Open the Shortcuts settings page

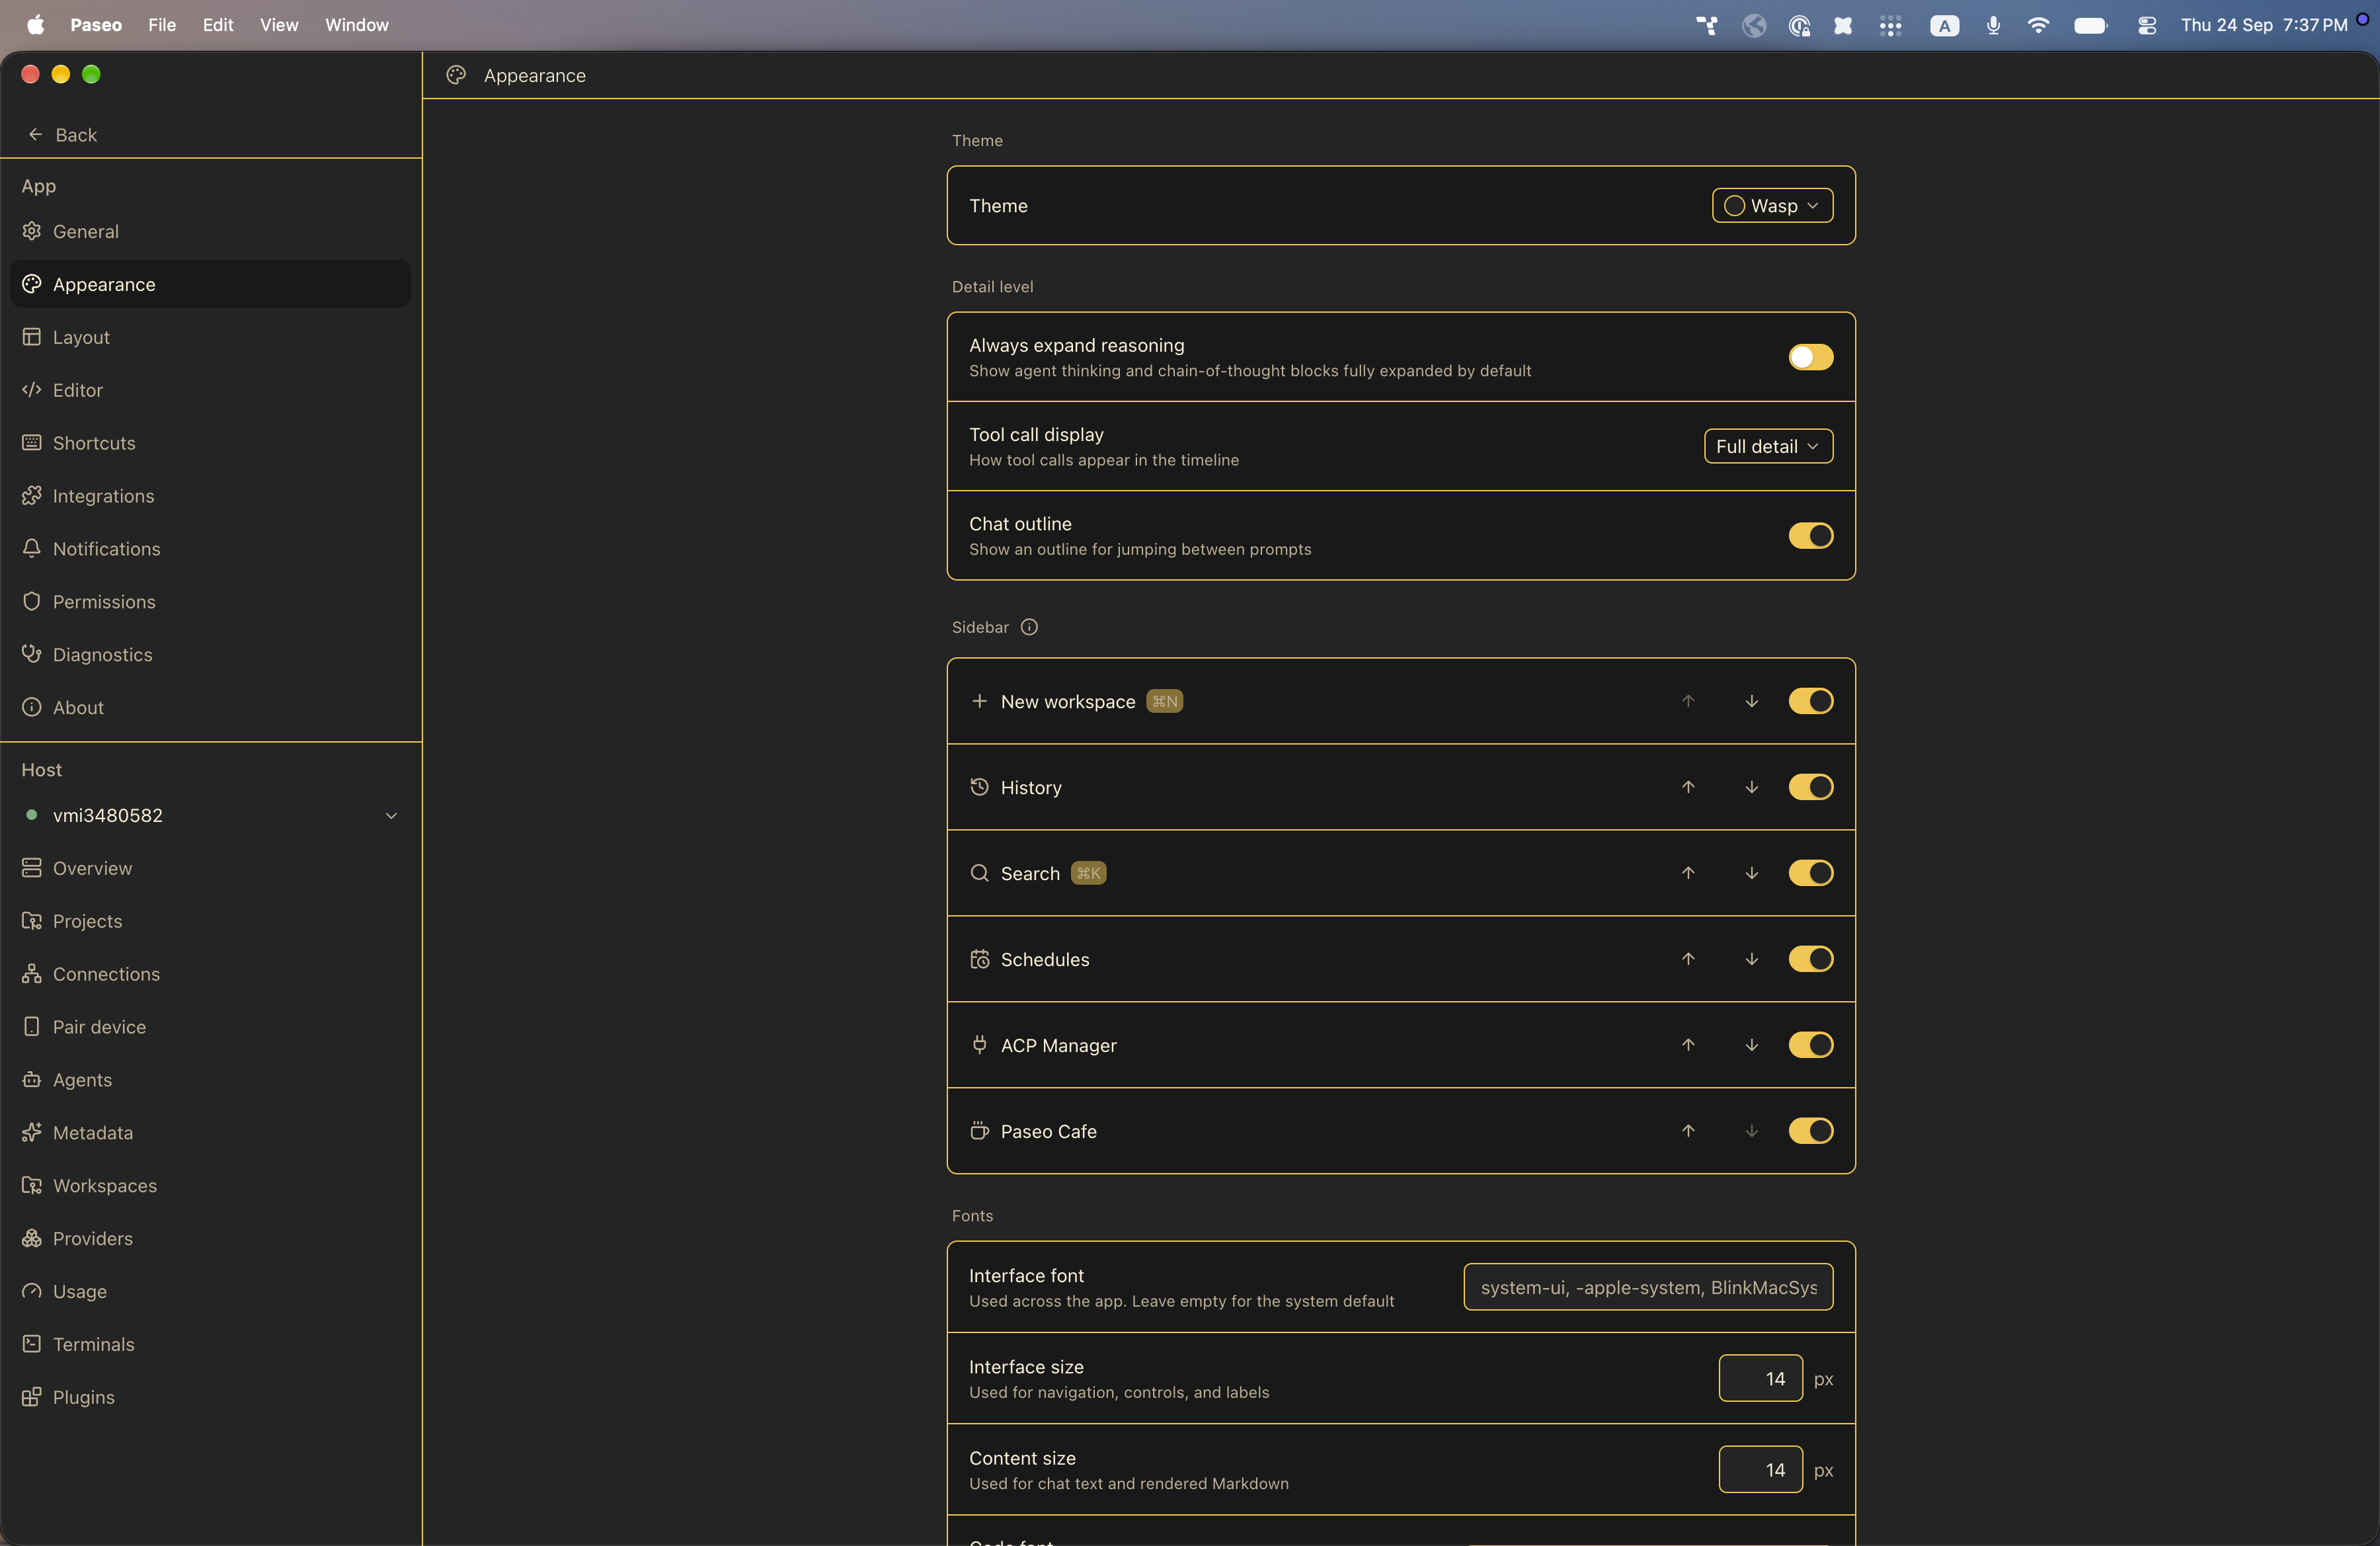pos(211,443)
